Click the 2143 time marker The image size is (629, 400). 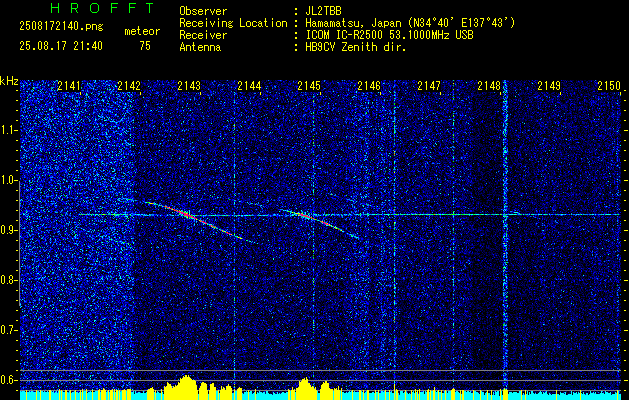point(189,86)
